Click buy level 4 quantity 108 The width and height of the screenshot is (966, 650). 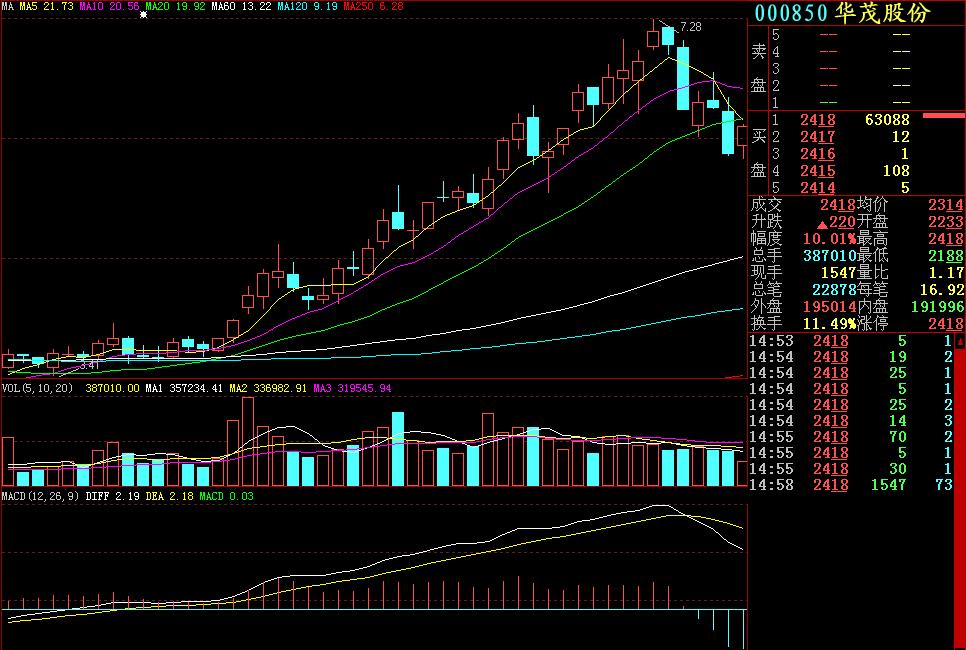coord(896,171)
